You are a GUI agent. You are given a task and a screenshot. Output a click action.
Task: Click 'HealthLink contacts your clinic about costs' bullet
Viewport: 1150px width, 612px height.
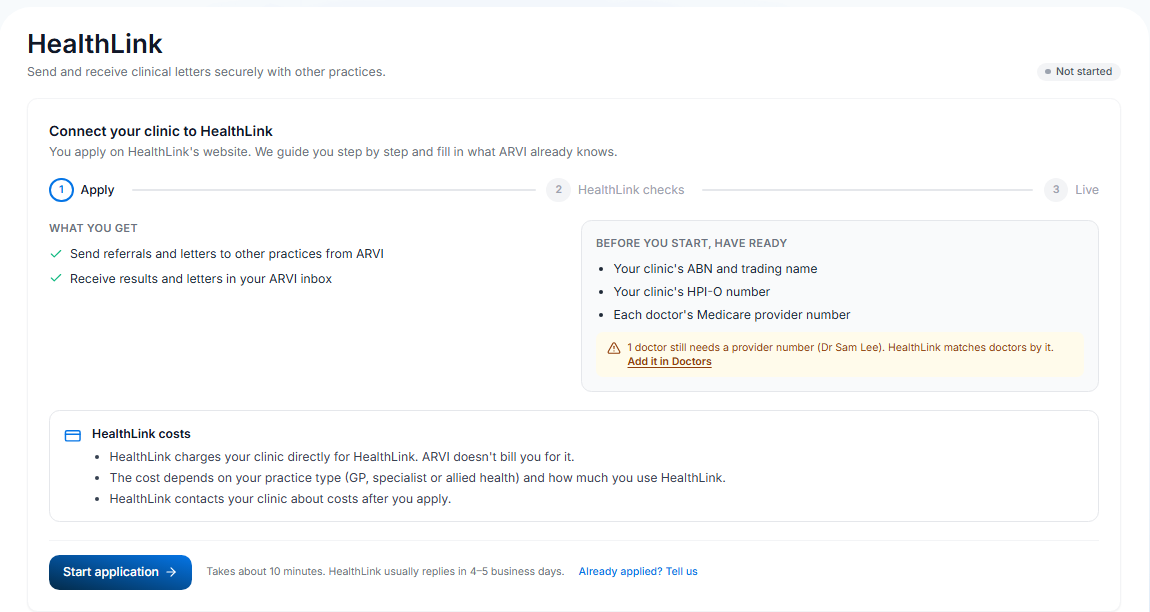280,499
